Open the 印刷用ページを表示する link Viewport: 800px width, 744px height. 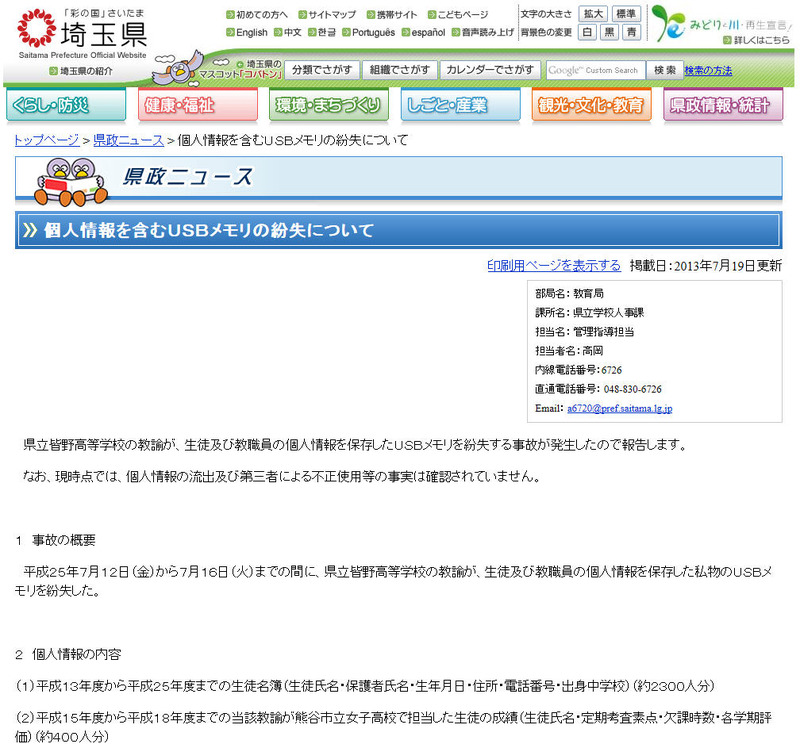pyautogui.click(x=554, y=266)
